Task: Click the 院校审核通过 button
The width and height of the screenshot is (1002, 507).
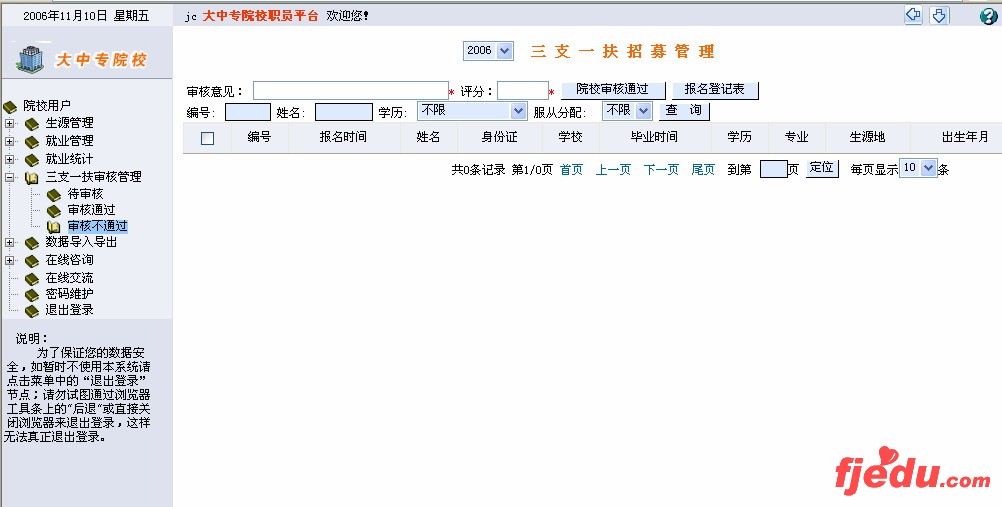Action: (x=612, y=89)
